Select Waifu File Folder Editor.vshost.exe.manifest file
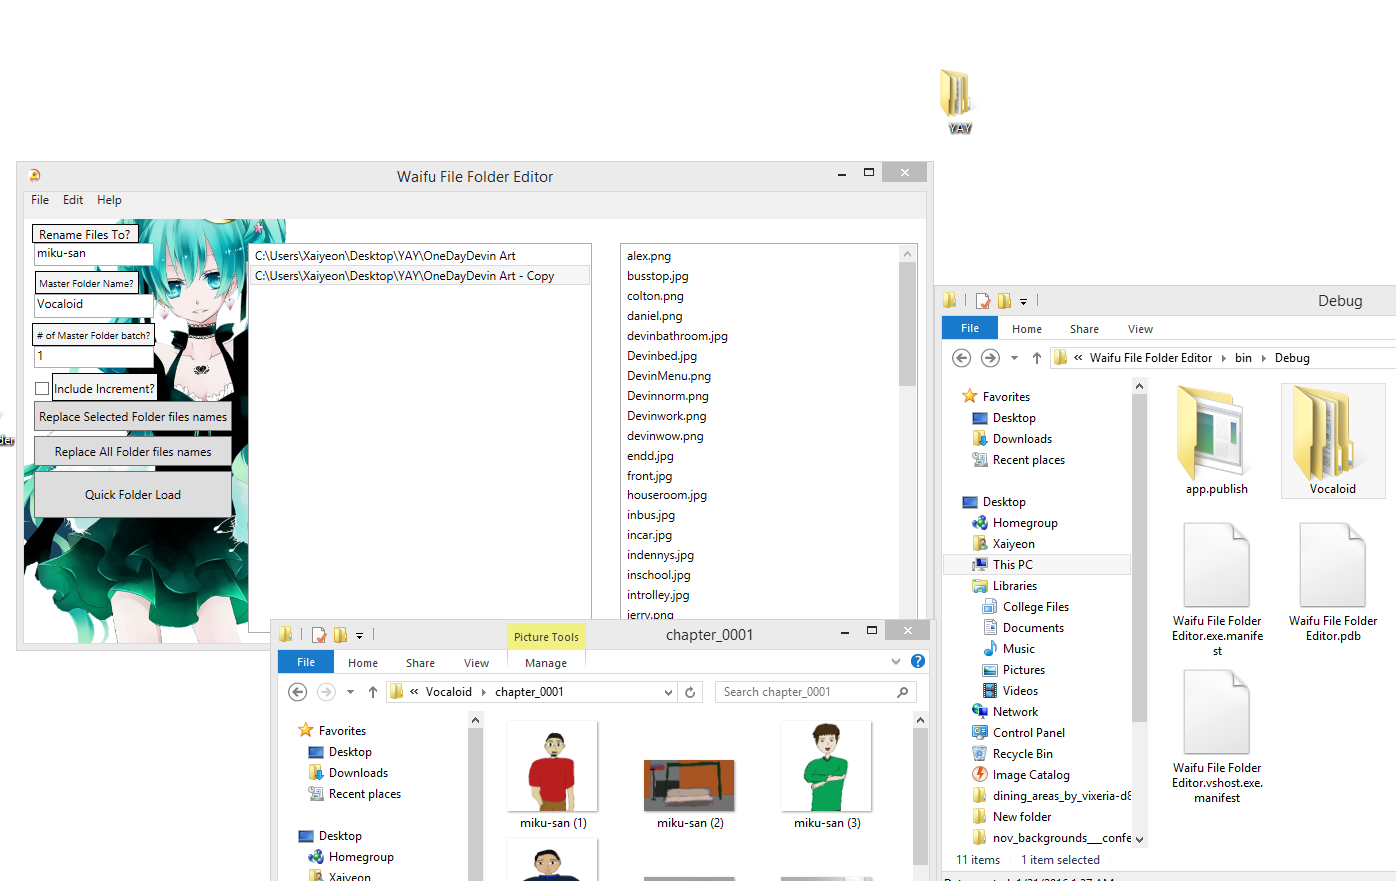Viewport: 1396px width, 881px height. [x=1217, y=737]
